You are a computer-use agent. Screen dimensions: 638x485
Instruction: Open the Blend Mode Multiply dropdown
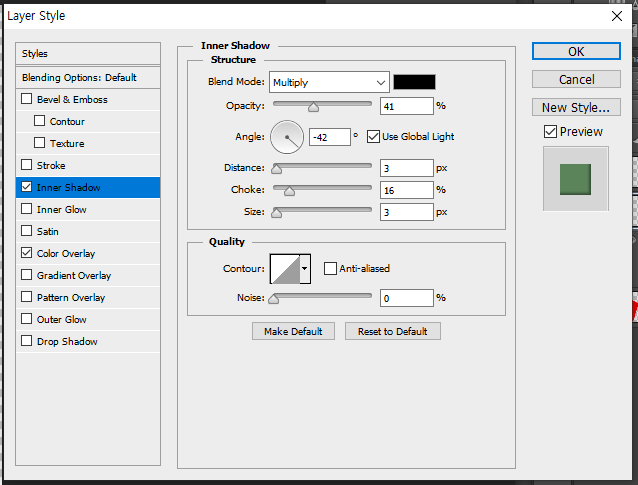329,82
